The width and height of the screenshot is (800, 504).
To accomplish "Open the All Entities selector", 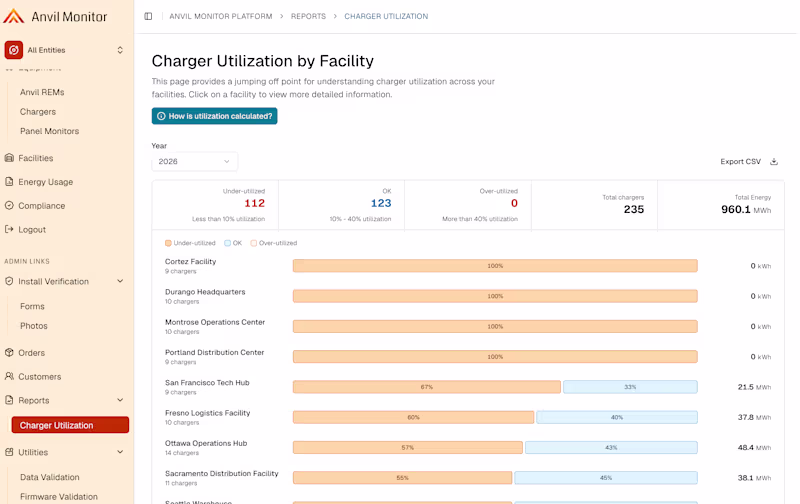I will click(x=64, y=50).
